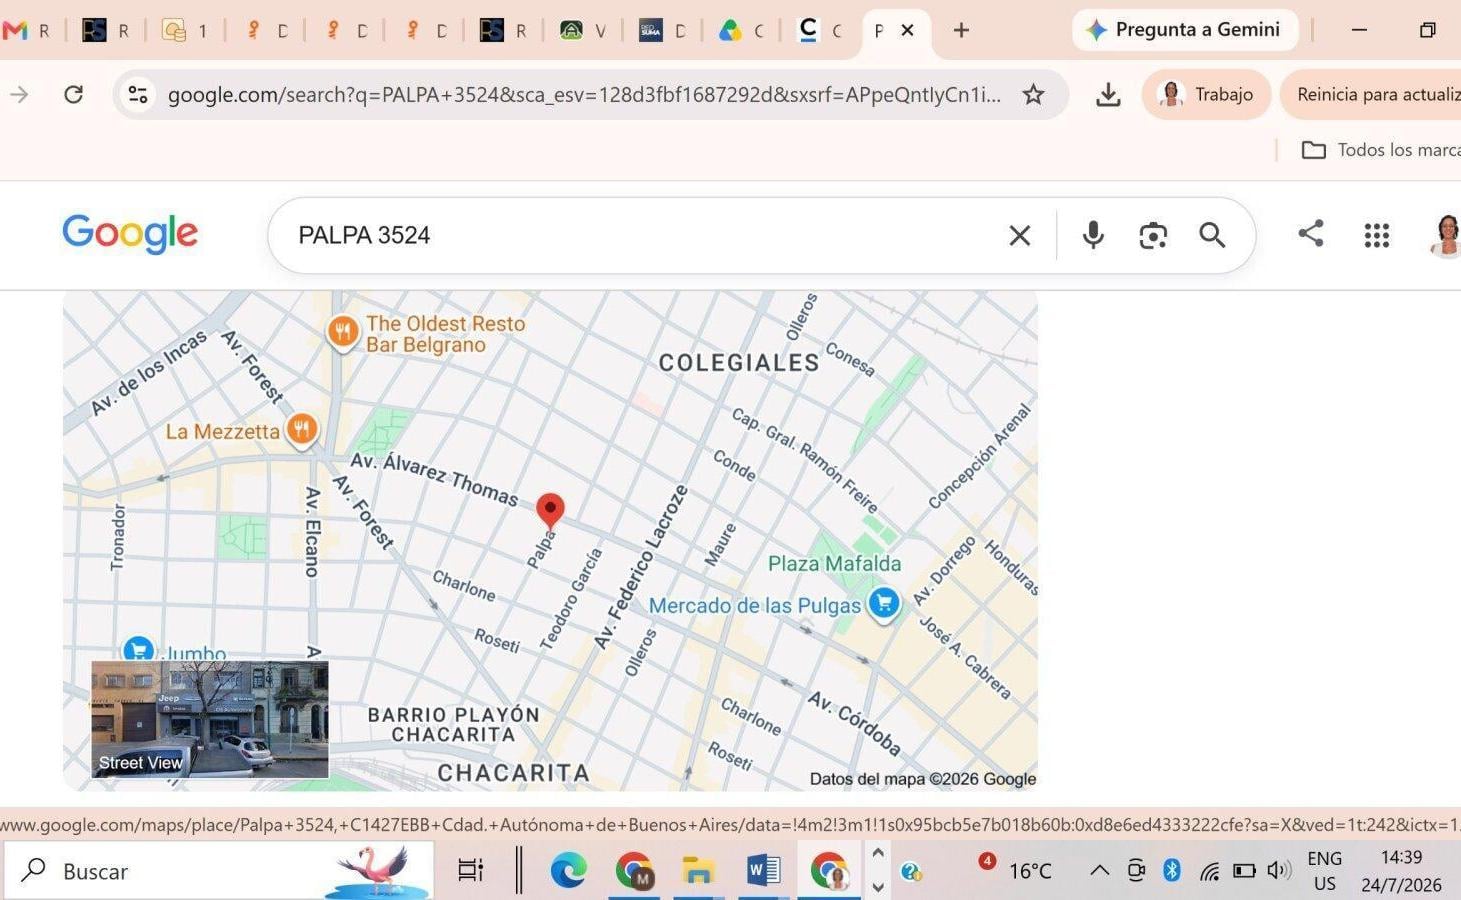Click the Google account avatar
Viewport: 1461px width, 900px height.
click(1446, 236)
